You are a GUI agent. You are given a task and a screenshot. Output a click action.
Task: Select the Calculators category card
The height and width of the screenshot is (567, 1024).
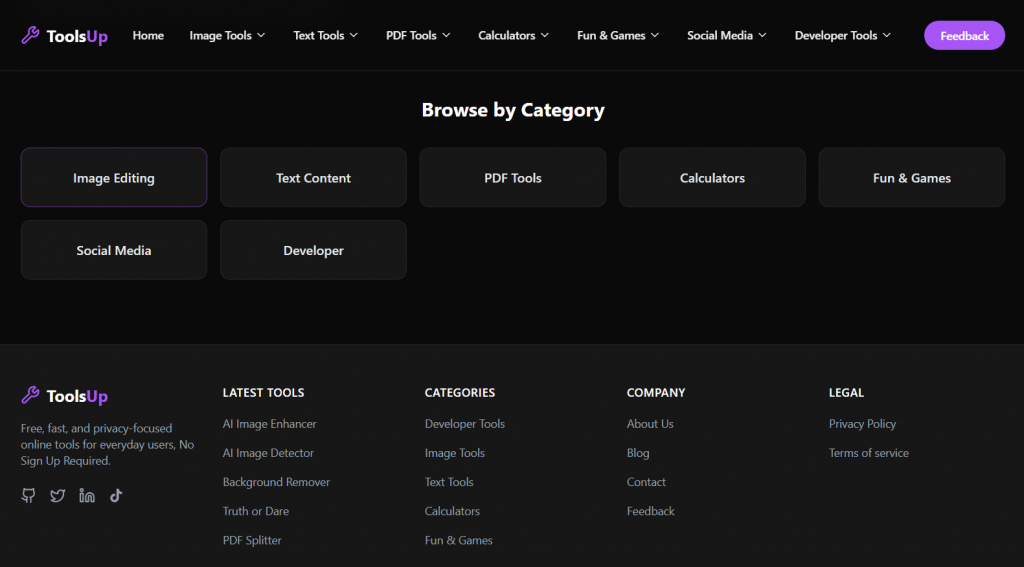pyautogui.click(x=712, y=177)
